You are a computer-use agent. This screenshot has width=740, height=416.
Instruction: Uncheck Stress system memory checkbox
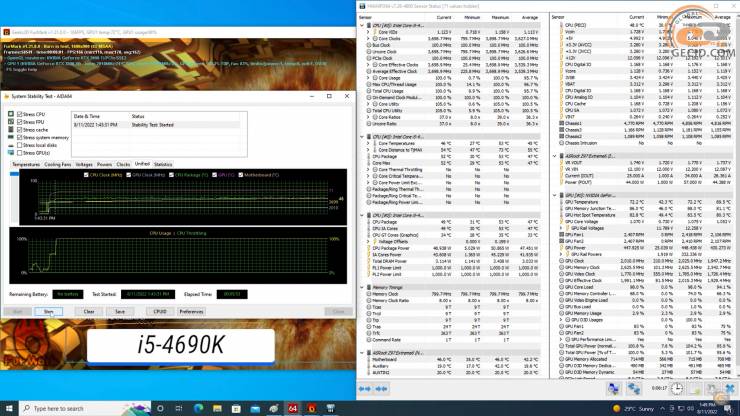tap(20, 137)
